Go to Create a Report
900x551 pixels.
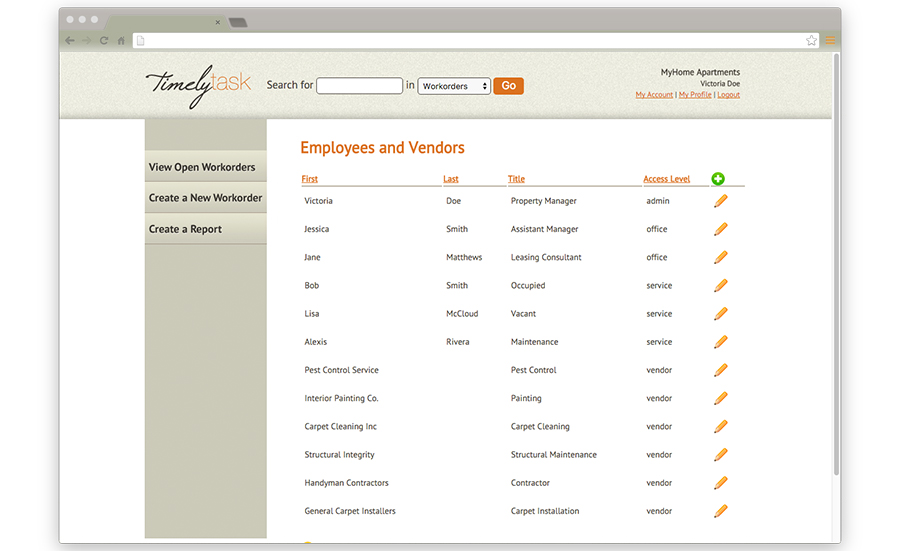pos(186,229)
